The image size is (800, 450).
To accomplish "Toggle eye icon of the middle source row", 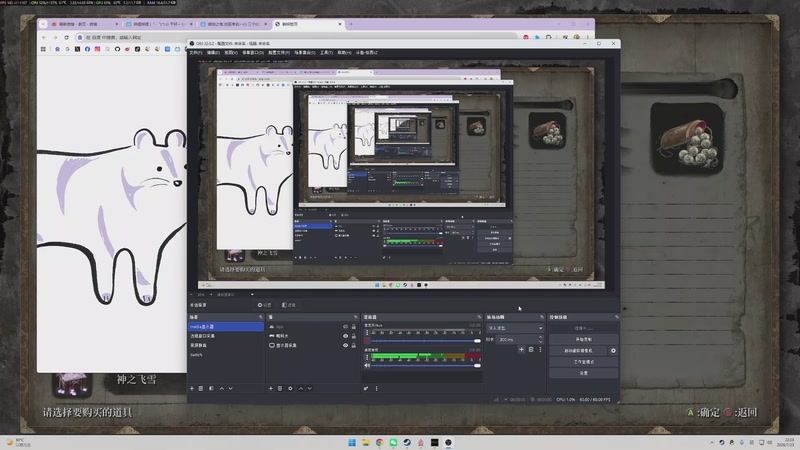I will [x=345, y=336].
